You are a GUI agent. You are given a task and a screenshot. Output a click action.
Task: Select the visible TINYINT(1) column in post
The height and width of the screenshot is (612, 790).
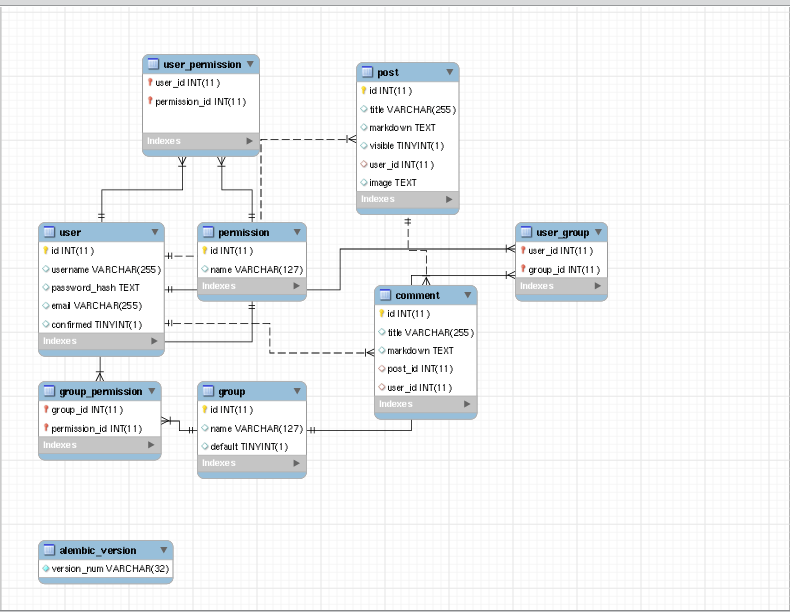click(406, 146)
